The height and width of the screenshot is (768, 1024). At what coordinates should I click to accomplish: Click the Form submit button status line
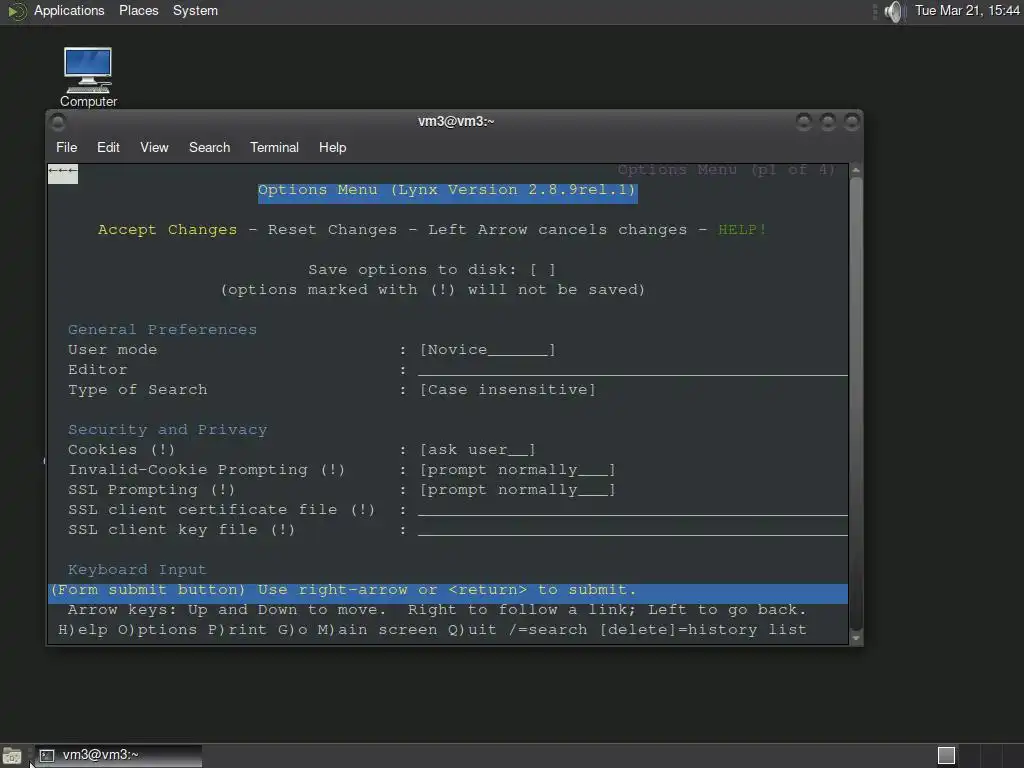pos(448,594)
